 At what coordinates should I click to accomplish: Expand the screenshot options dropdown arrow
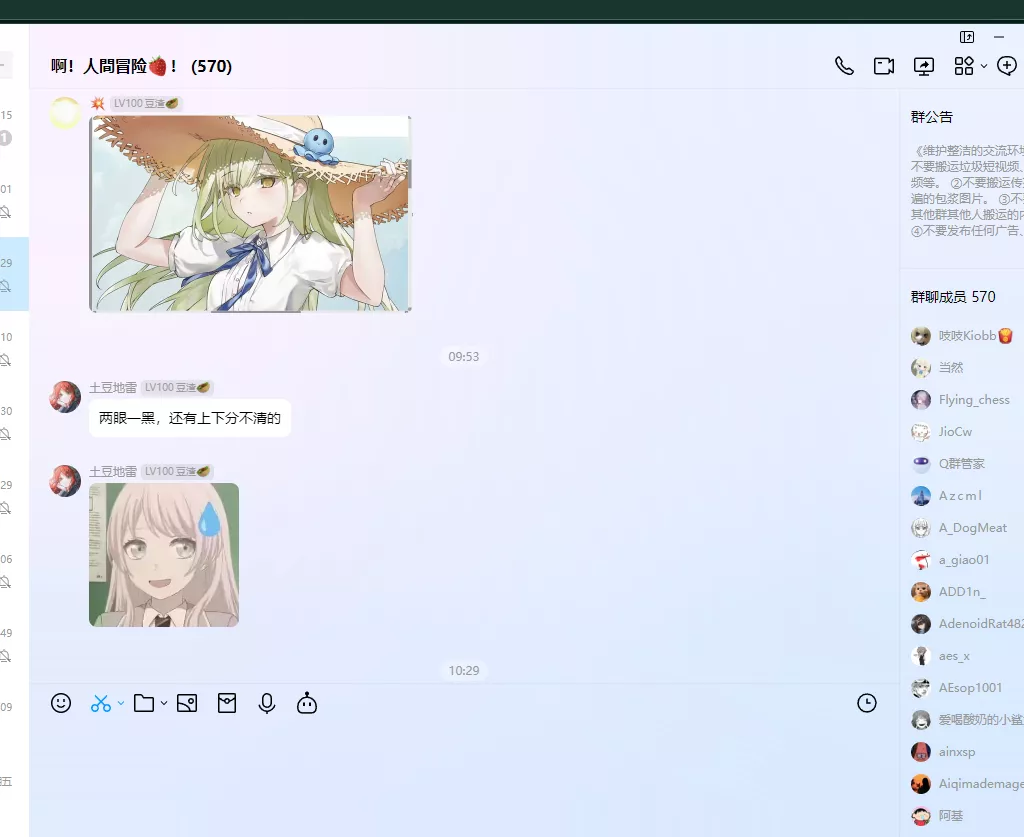point(121,703)
